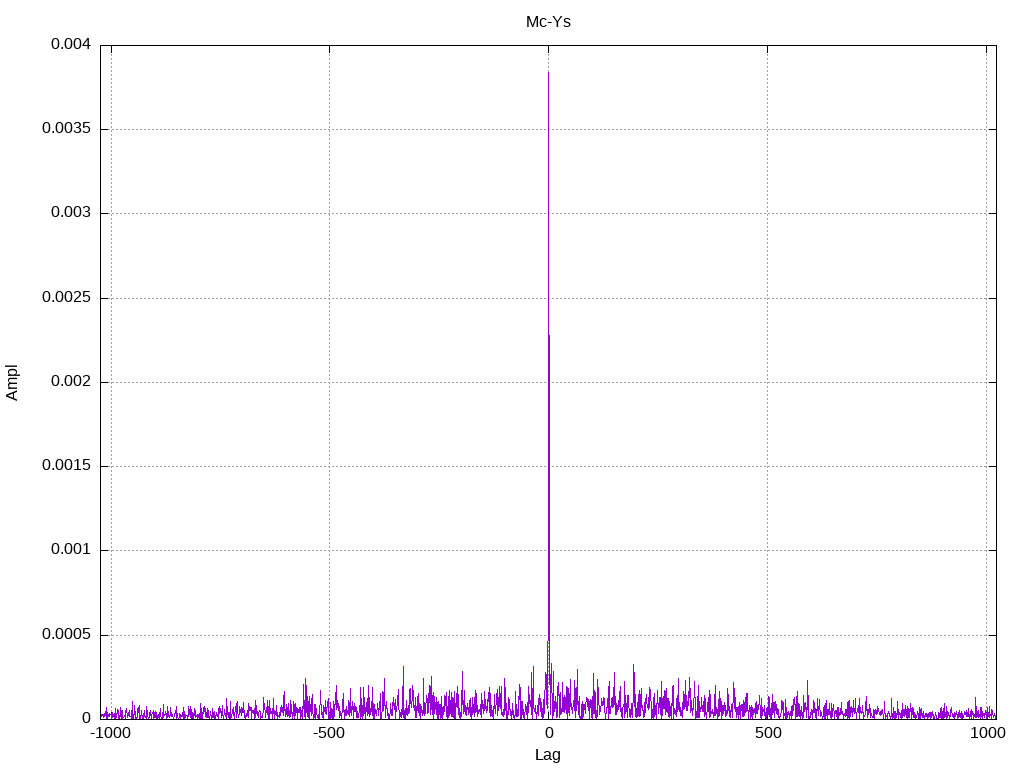Viewport: 1024px width, 768px height.
Task: Select the y-axis tick label 0.0015
Action: click(66, 465)
